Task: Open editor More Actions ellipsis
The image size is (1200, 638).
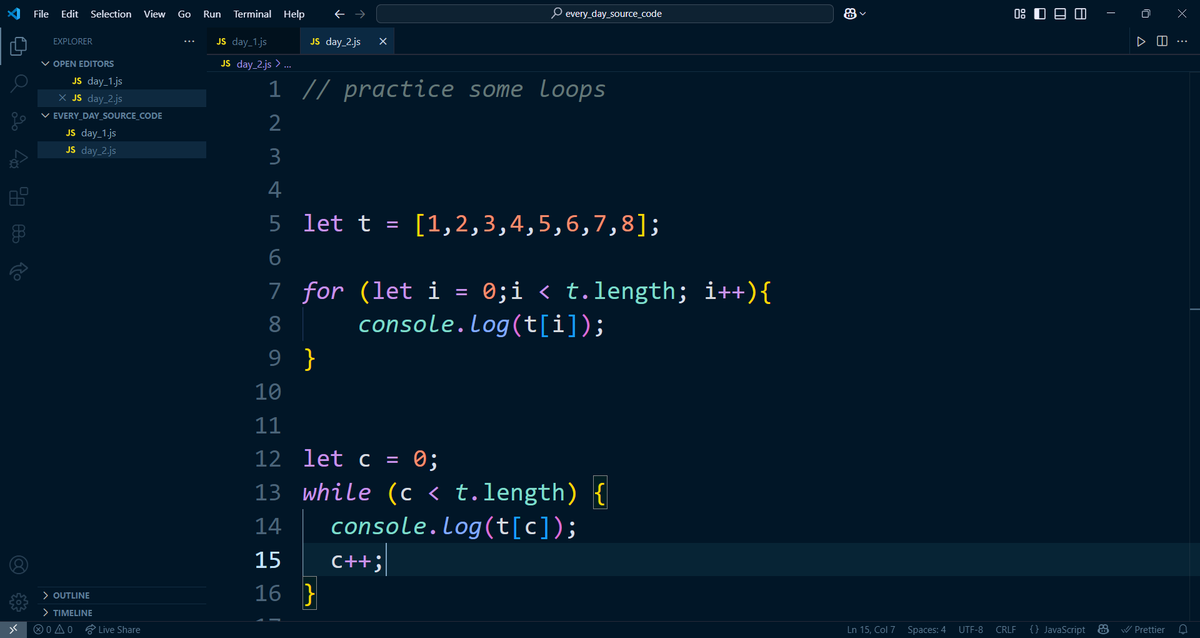Action: coord(1182,42)
